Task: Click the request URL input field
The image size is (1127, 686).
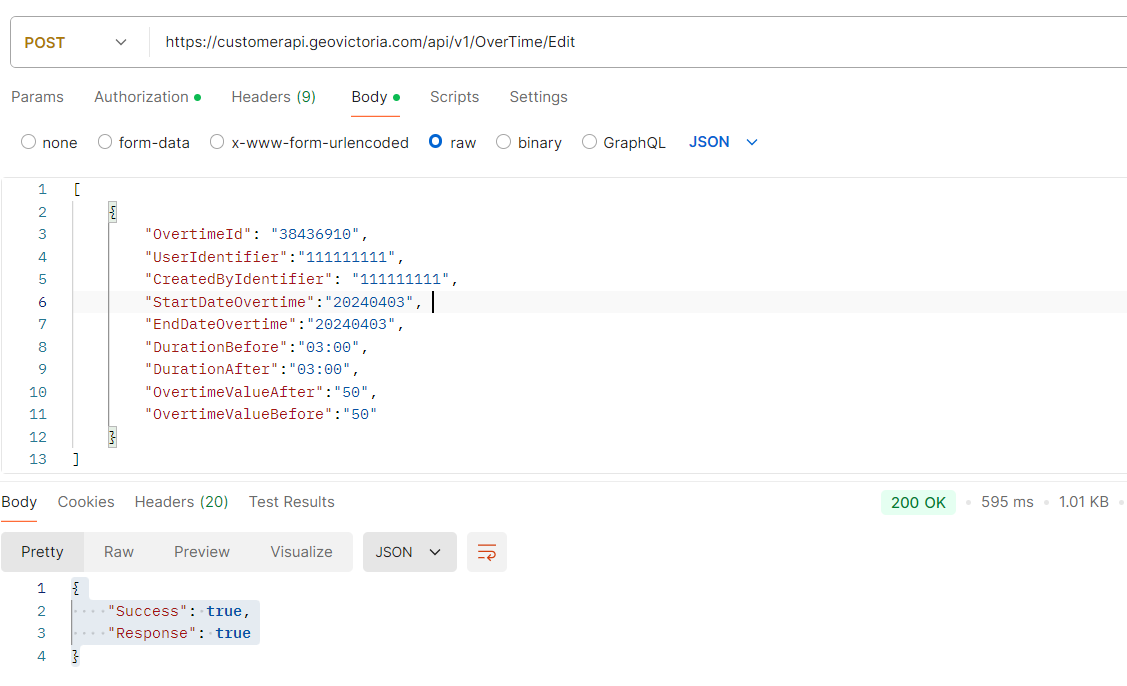Action: [x=600, y=42]
